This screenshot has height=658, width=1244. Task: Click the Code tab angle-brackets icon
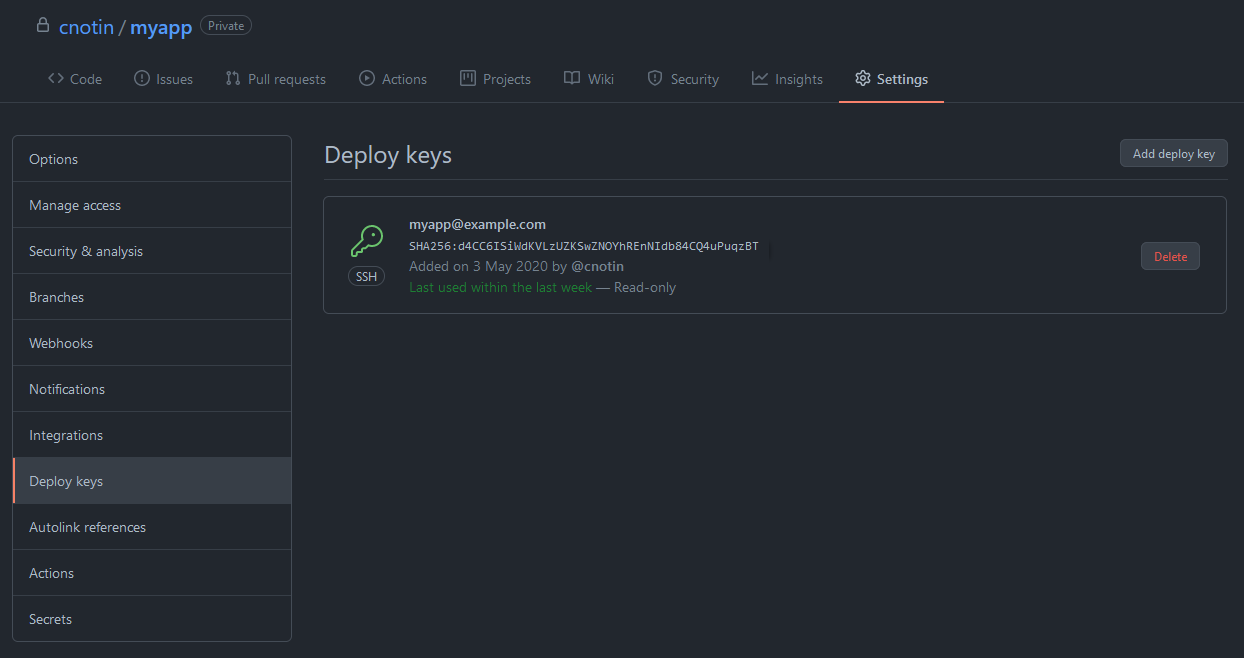pos(56,78)
